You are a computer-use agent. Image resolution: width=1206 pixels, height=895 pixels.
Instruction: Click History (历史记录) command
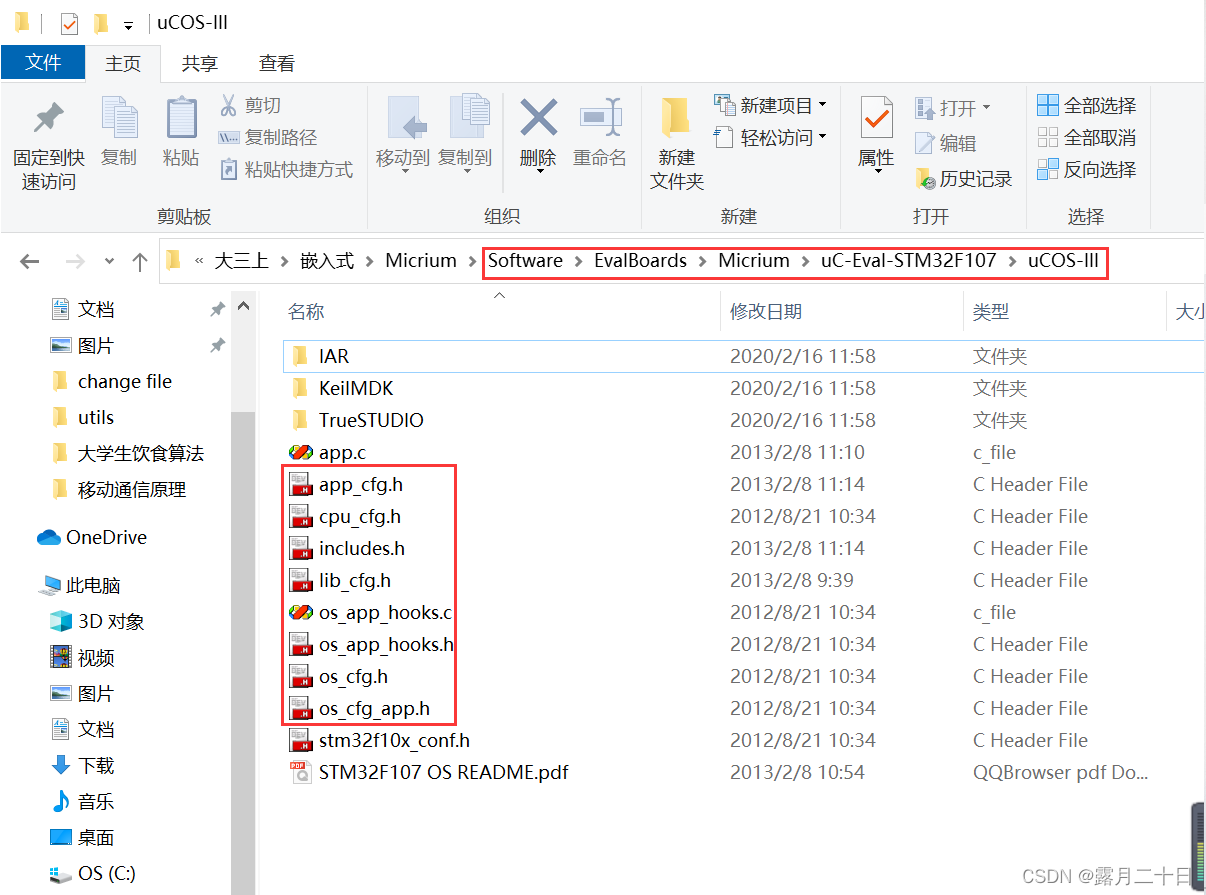964,179
